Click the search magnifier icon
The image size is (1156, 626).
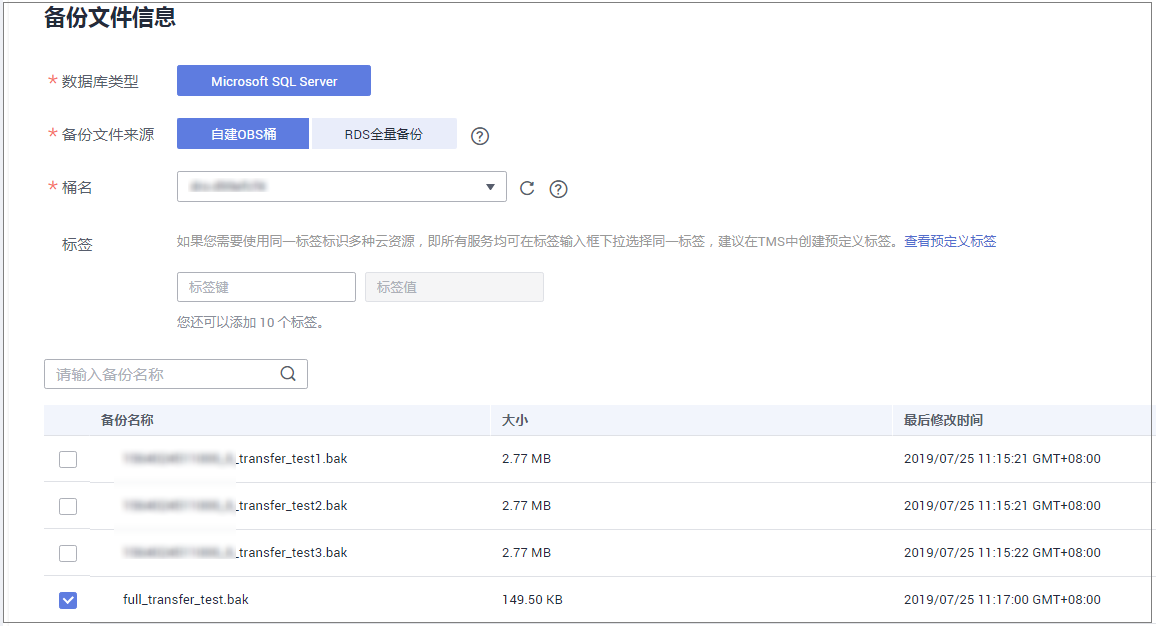coord(288,374)
